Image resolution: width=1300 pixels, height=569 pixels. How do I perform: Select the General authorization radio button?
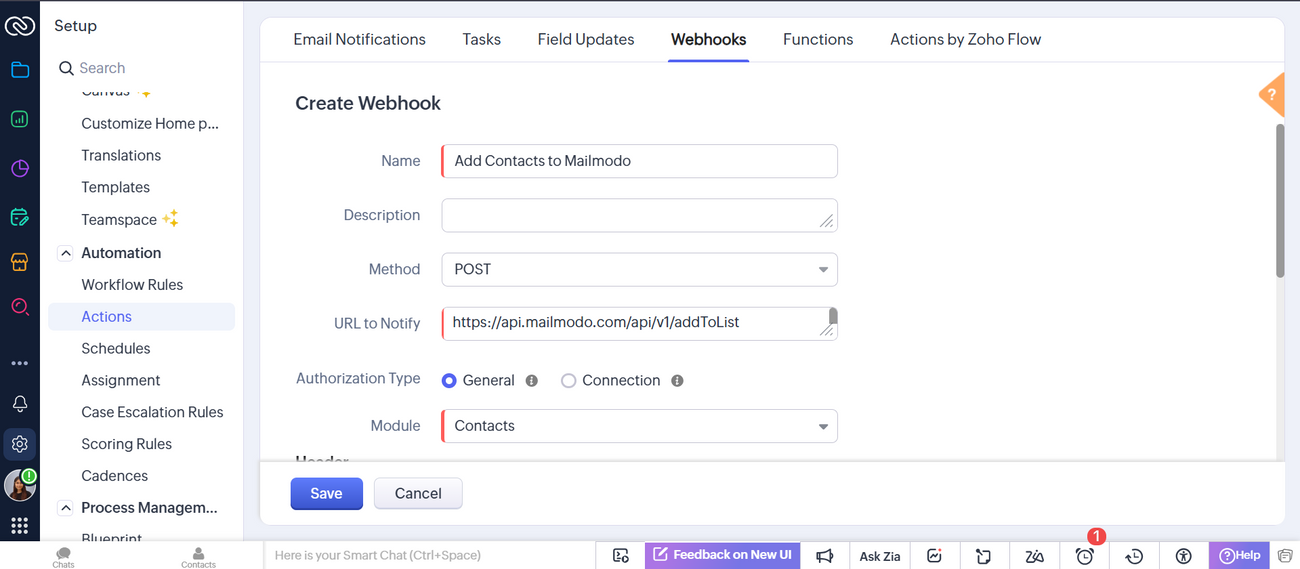click(449, 381)
